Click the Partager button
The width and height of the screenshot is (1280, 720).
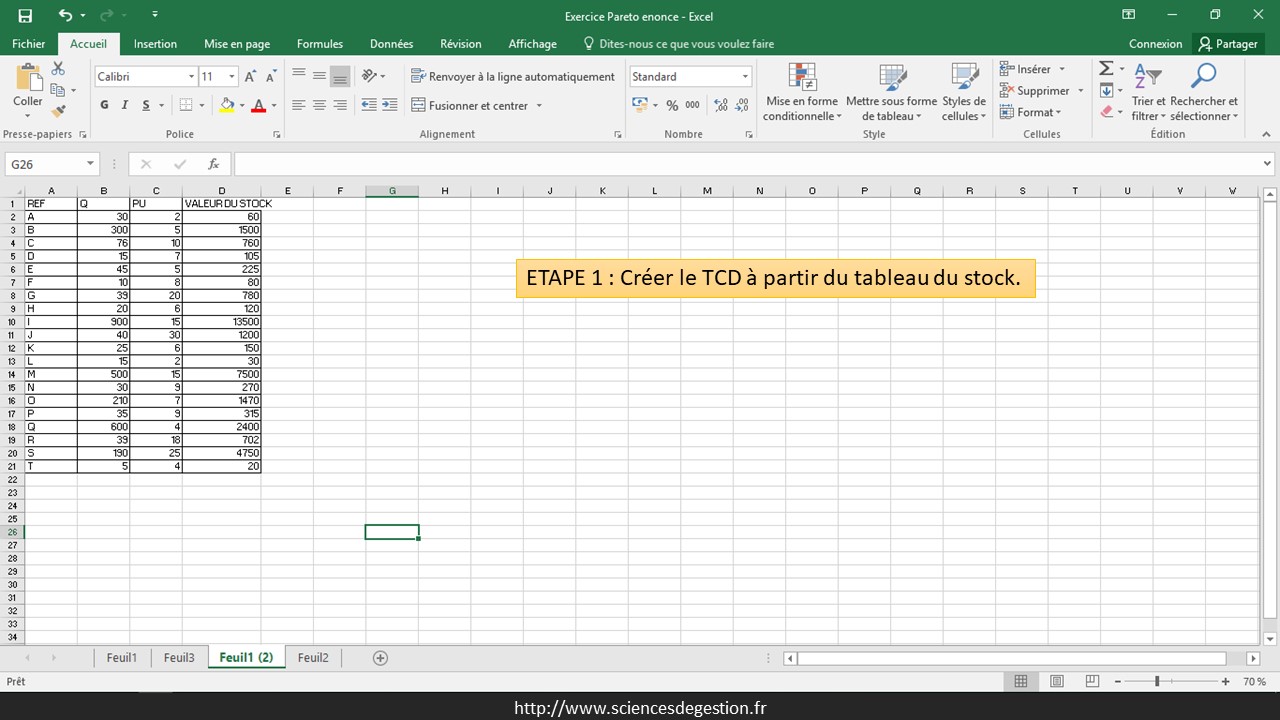(1228, 44)
